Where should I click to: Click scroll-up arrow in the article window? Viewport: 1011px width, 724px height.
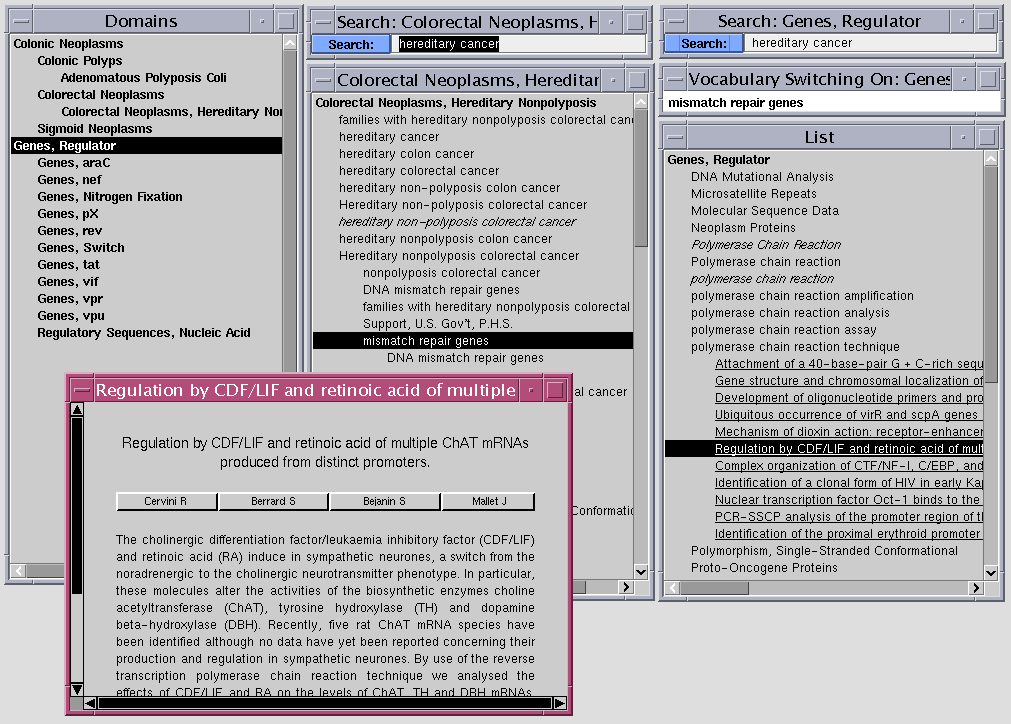pos(76,410)
